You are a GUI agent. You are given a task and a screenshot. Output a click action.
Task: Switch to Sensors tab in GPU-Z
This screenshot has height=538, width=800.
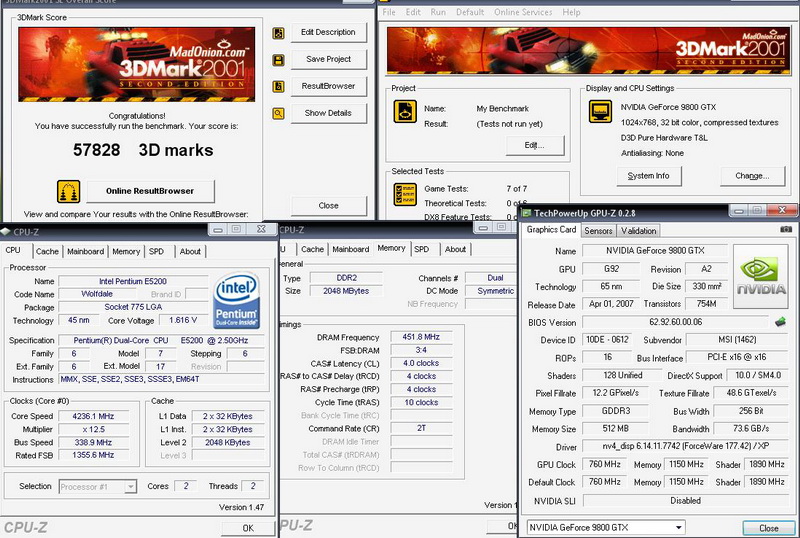[598, 231]
